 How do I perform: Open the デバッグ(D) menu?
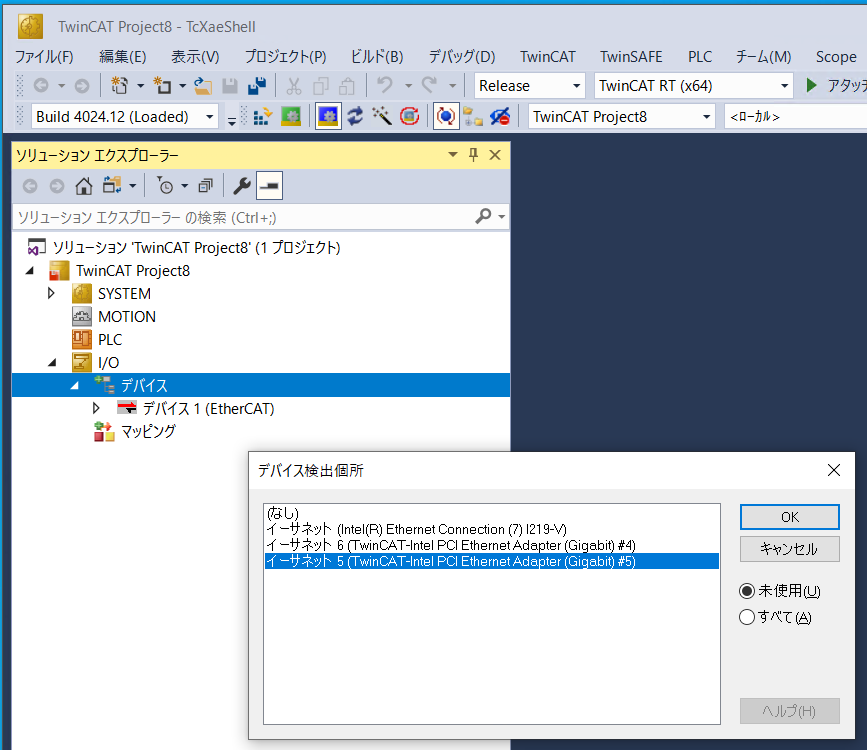(462, 56)
